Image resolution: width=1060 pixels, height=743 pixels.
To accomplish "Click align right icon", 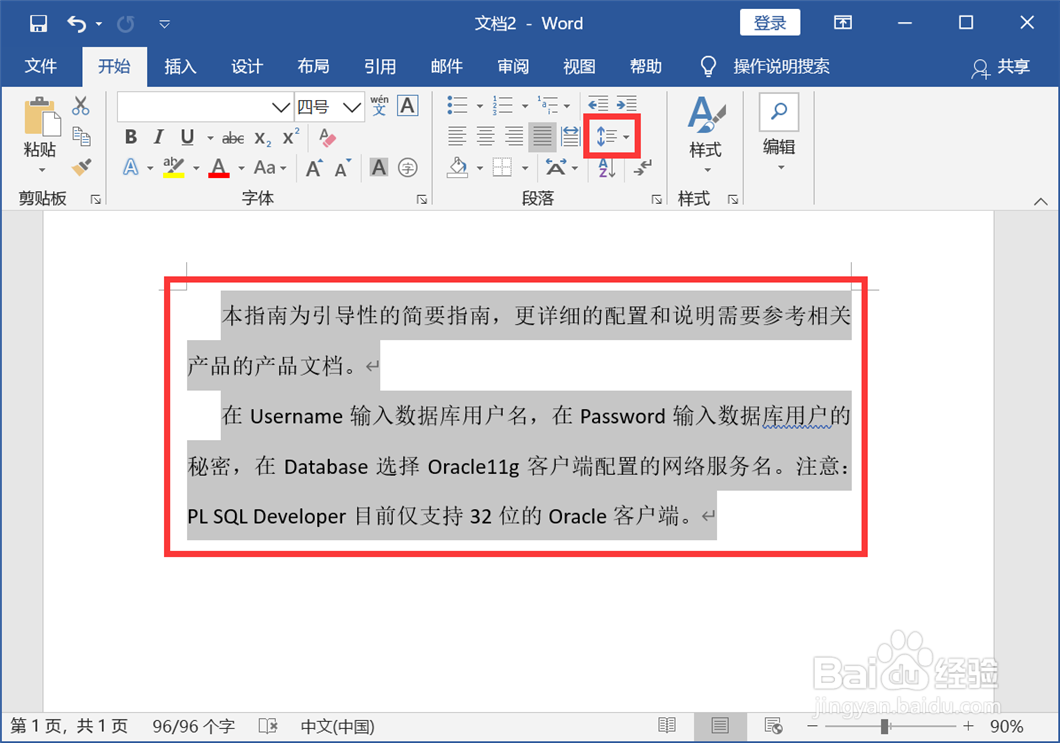I will coord(514,136).
